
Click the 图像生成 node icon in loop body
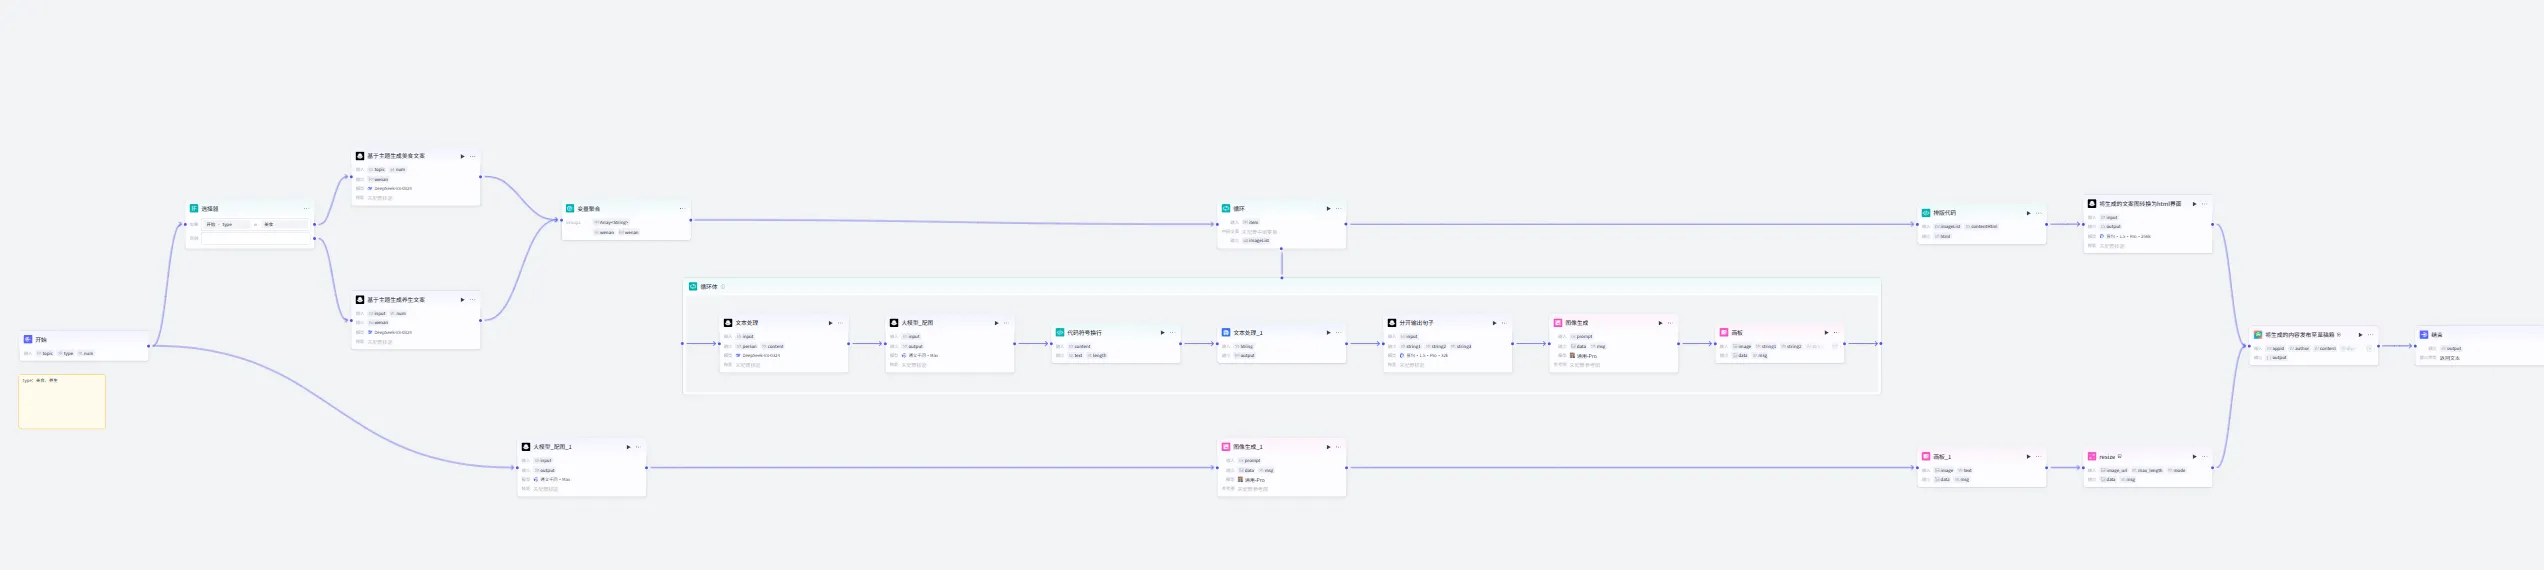[x=1558, y=322]
